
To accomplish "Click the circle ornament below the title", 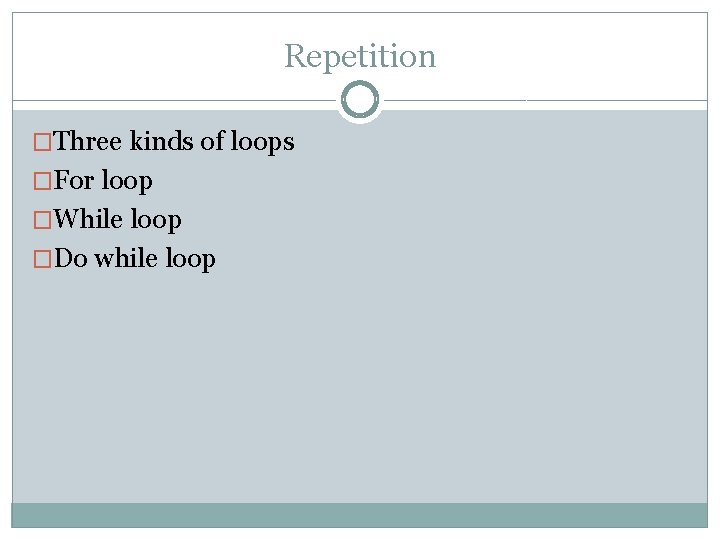I will point(360,100).
